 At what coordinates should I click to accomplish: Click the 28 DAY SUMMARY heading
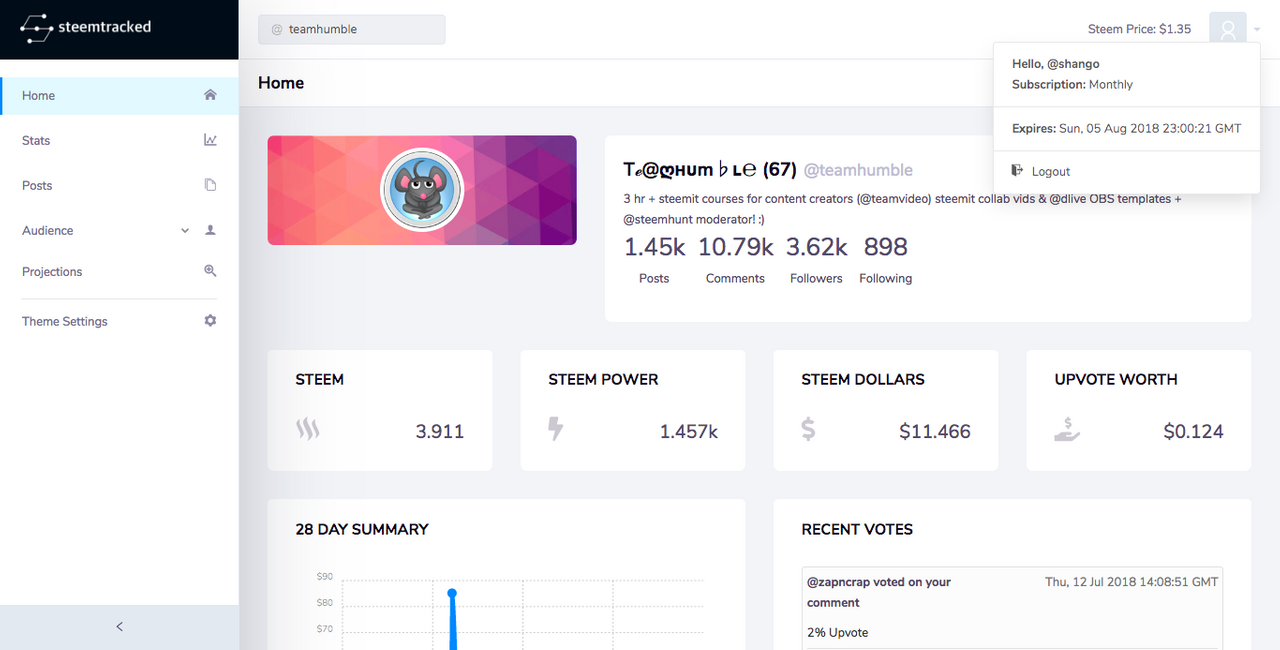pyautogui.click(x=362, y=529)
